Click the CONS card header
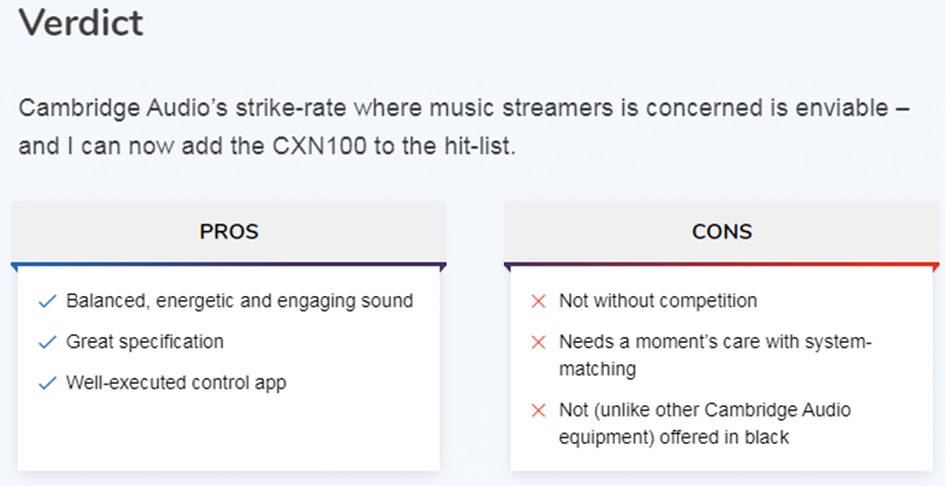Screen dimensions: 945x486 tap(721, 232)
